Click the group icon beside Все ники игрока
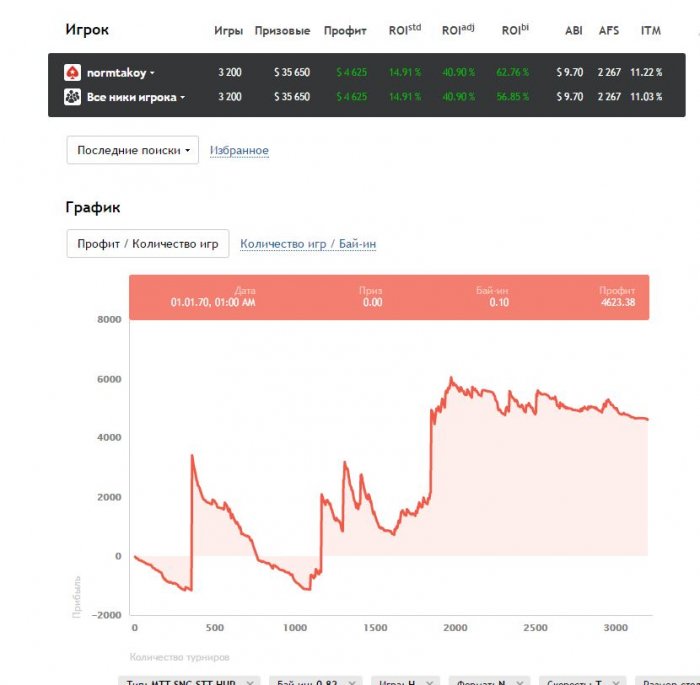 click(72, 97)
